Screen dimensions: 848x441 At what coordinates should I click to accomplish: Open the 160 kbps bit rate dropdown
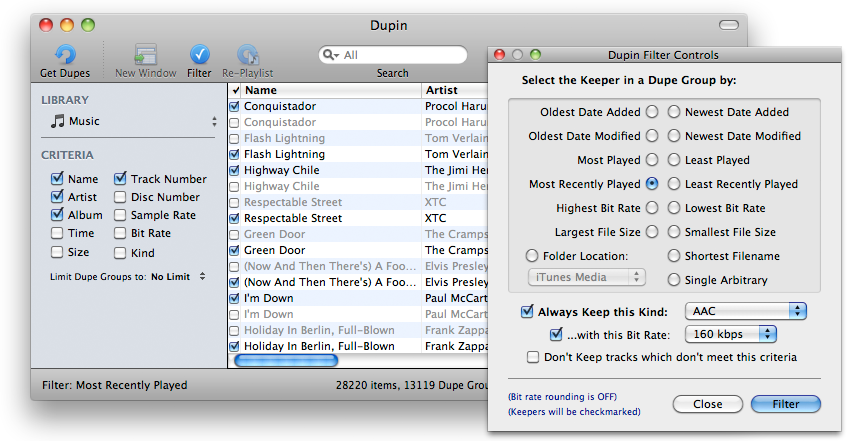pyautogui.click(x=731, y=334)
